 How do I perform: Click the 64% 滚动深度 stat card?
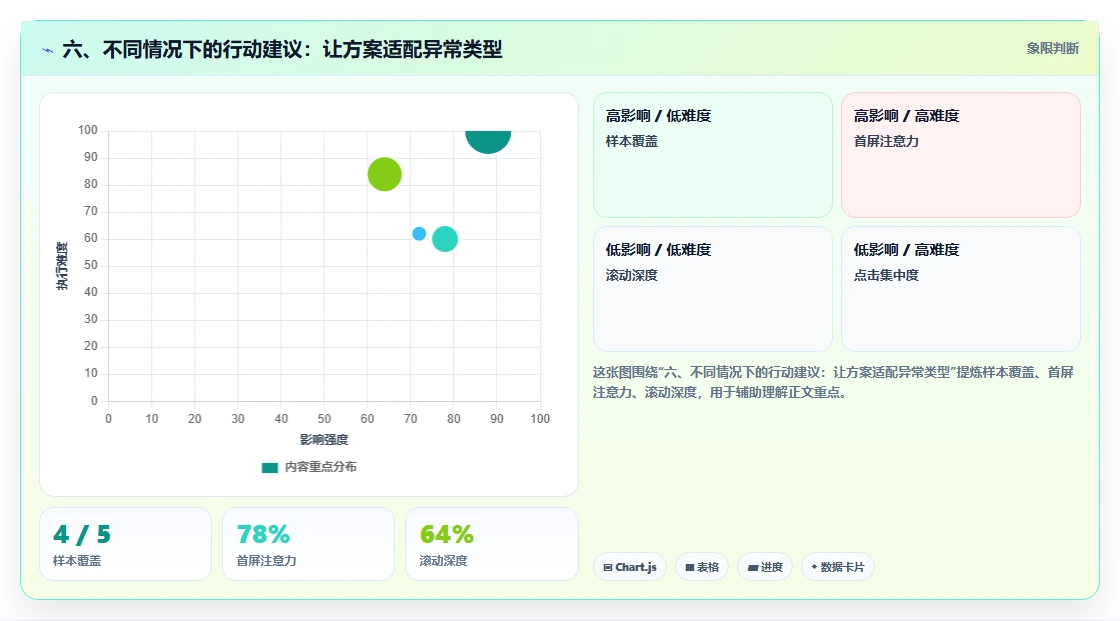491,545
